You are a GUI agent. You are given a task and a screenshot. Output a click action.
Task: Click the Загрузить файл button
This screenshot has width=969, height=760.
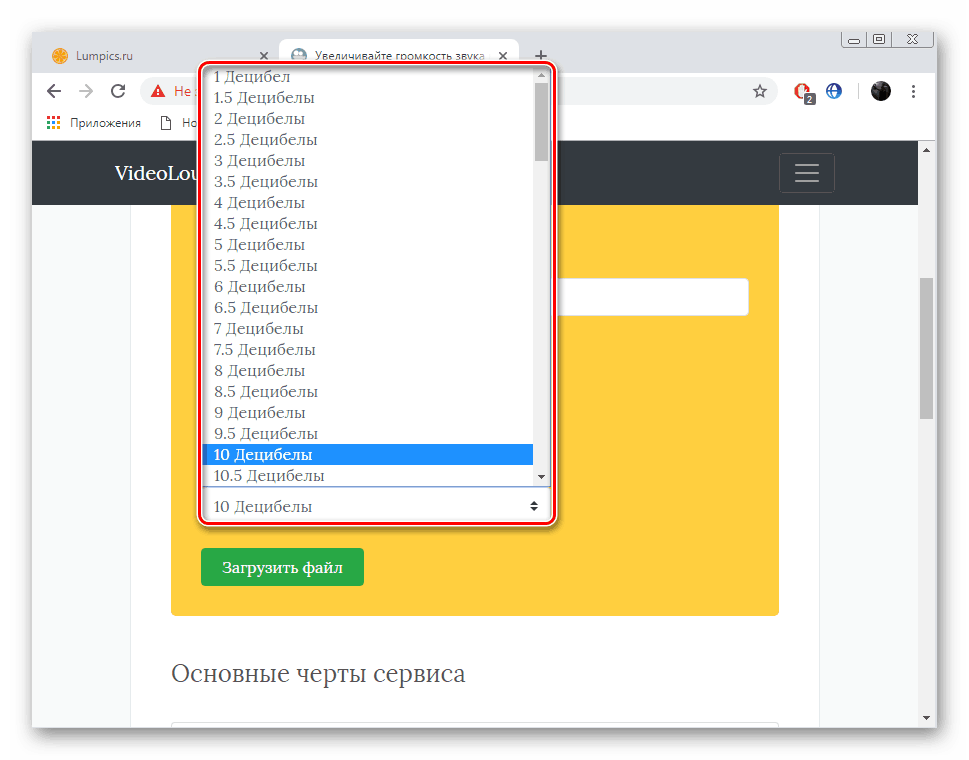point(282,567)
